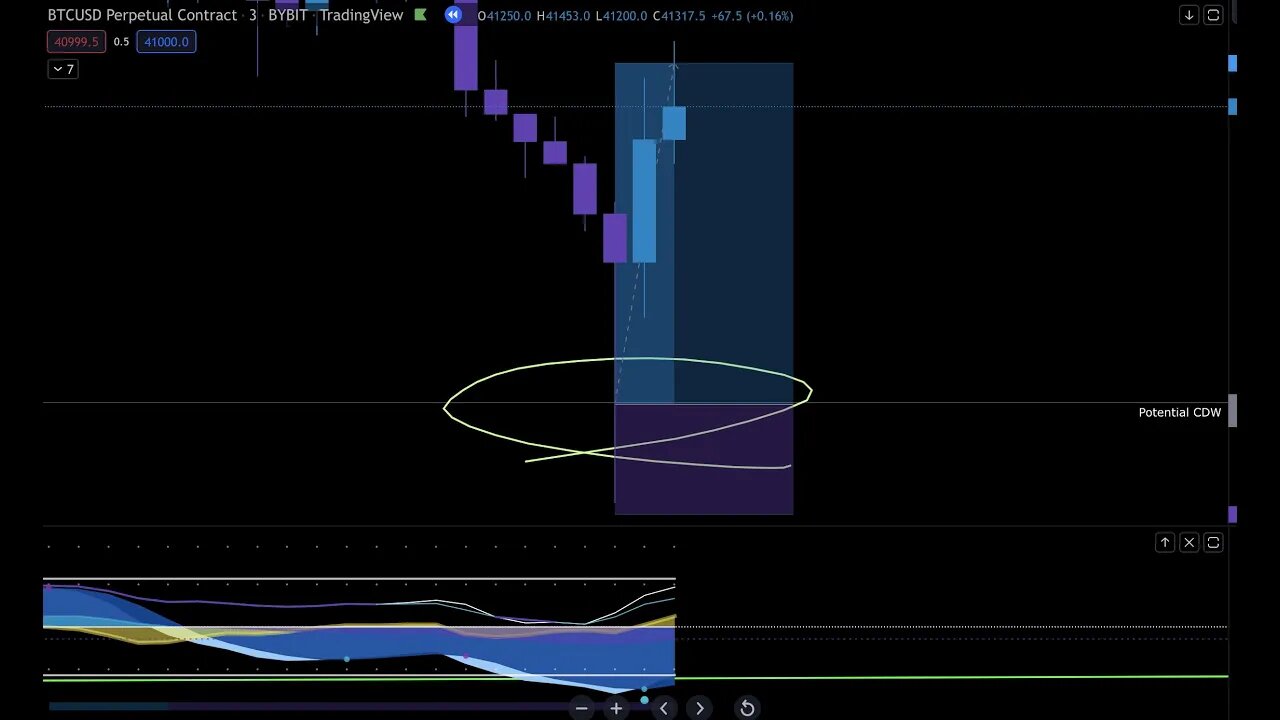Delete the indicator pane with X
The image size is (1280, 720).
point(1189,542)
